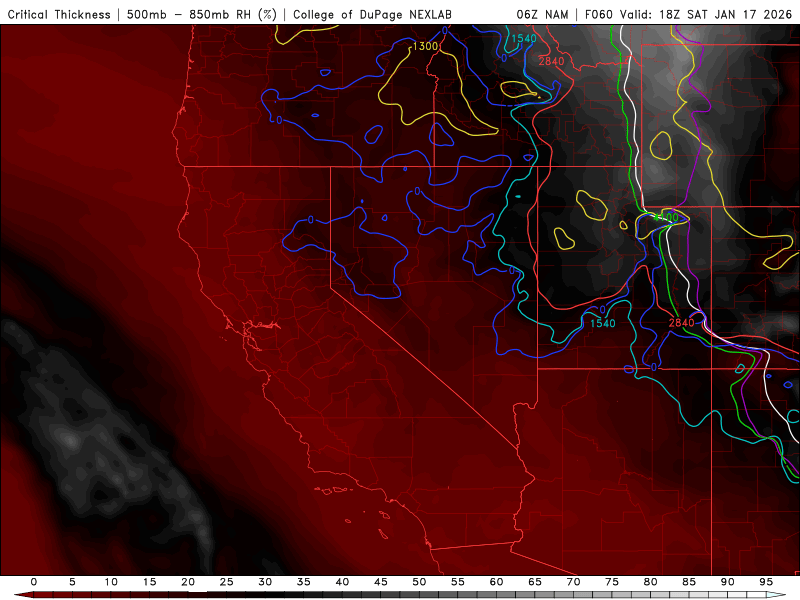The width and height of the screenshot is (800, 600).
Task: Select the color scale label 10
Action: click(x=111, y=582)
